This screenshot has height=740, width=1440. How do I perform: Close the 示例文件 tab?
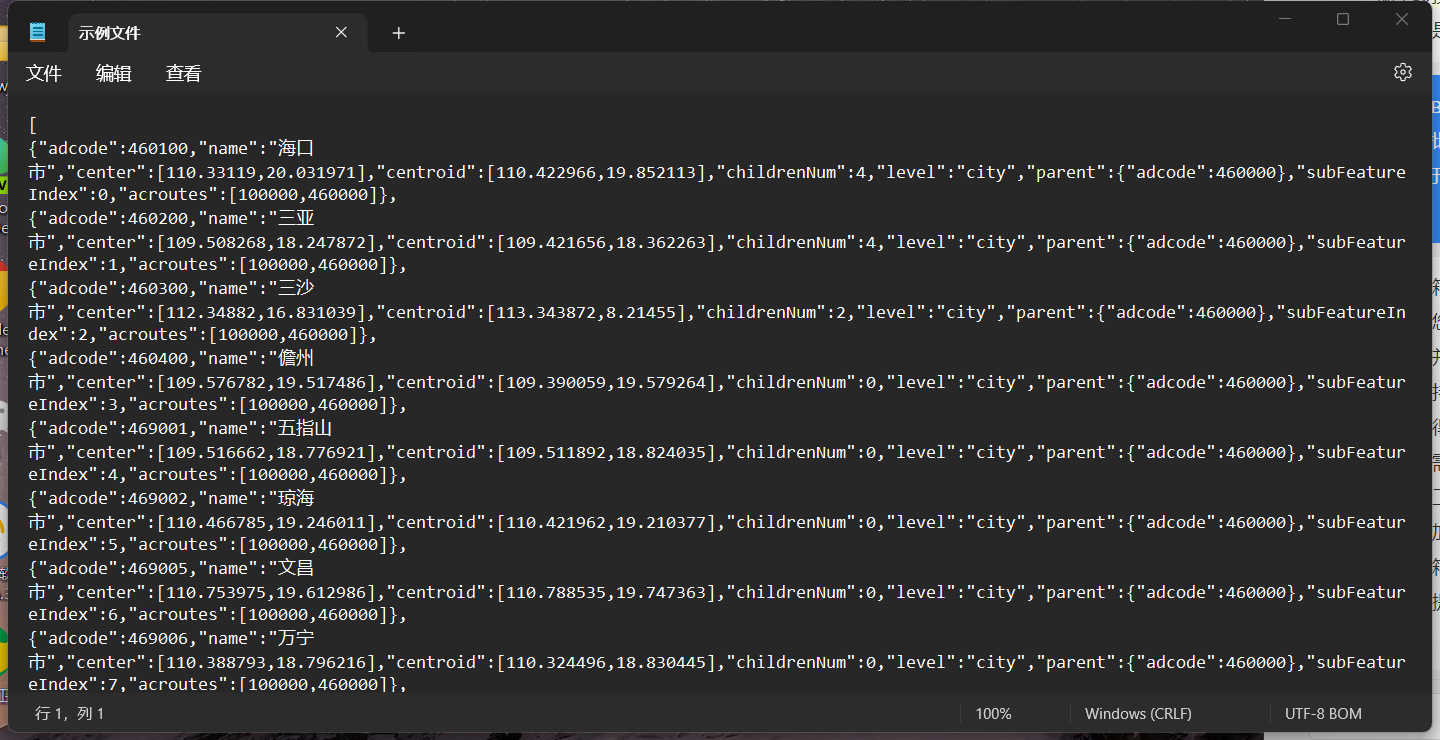tap(341, 32)
